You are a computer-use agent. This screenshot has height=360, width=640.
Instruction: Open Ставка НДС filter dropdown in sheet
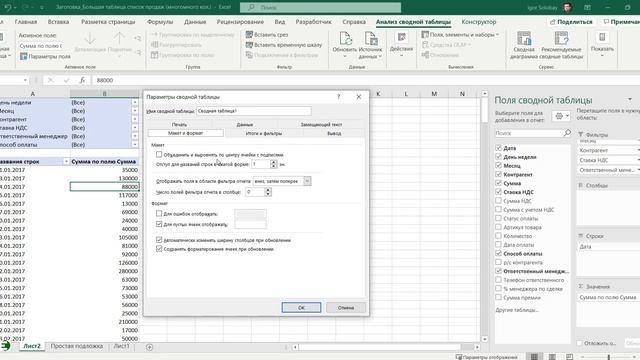(x=135, y=128)
